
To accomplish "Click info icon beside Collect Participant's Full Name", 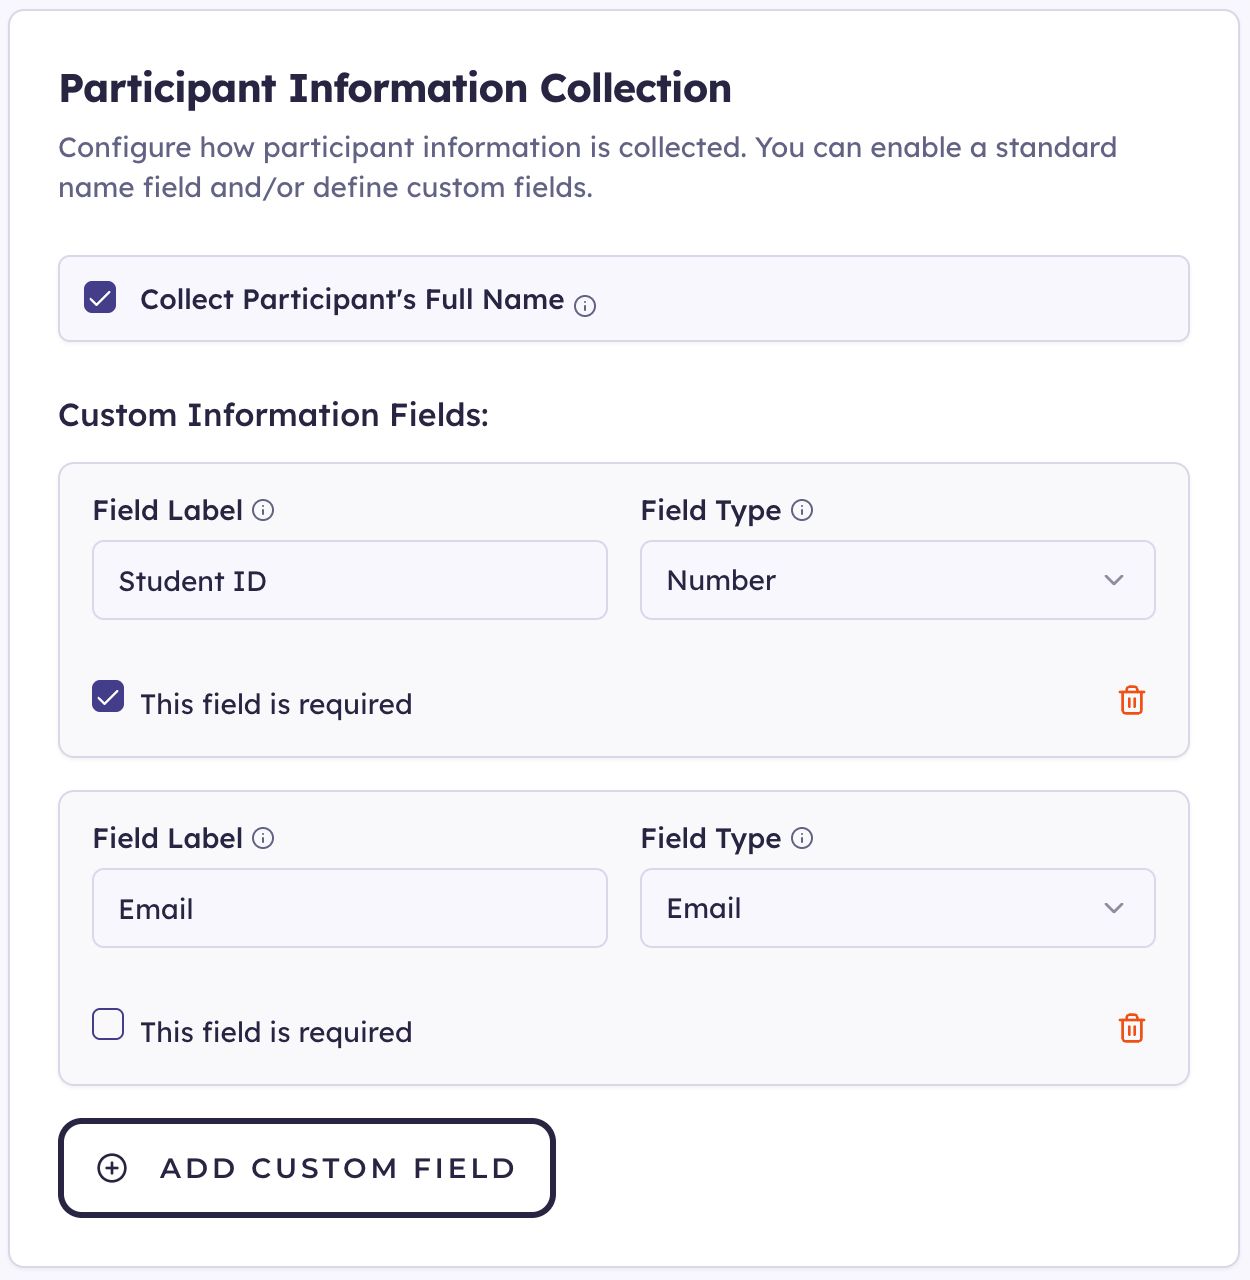I will [x=585, y=306].
